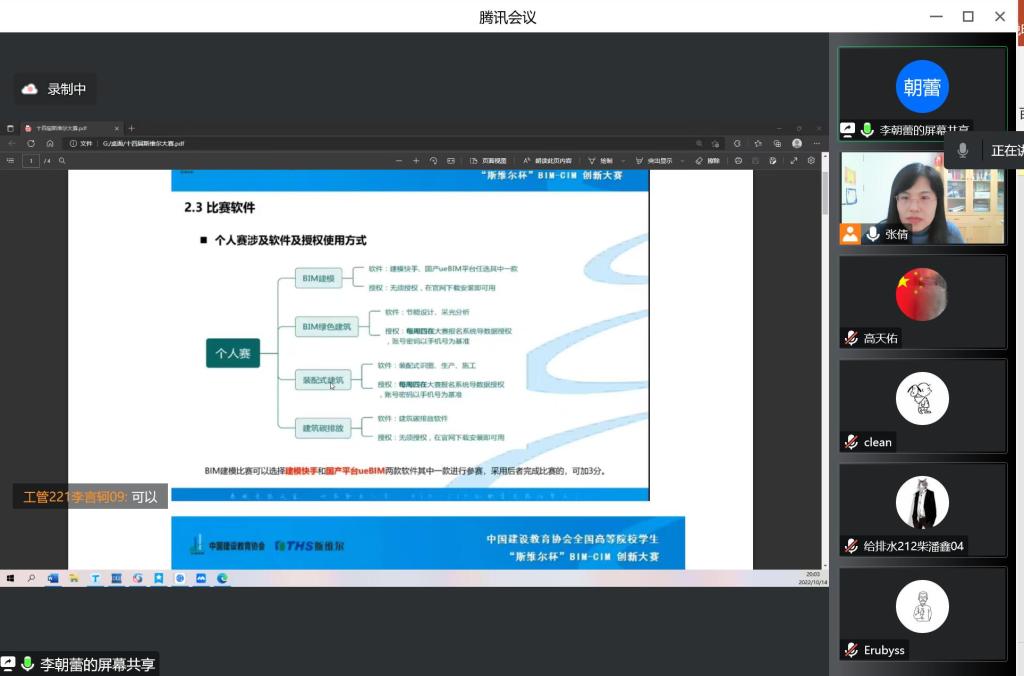Click the page view button in PDF toolbar

click(489, 160)
